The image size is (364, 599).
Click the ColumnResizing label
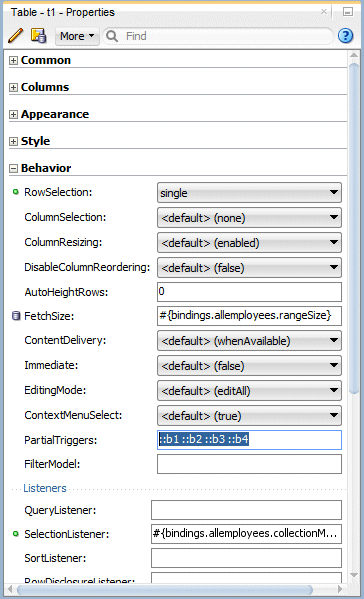[63, 242]
